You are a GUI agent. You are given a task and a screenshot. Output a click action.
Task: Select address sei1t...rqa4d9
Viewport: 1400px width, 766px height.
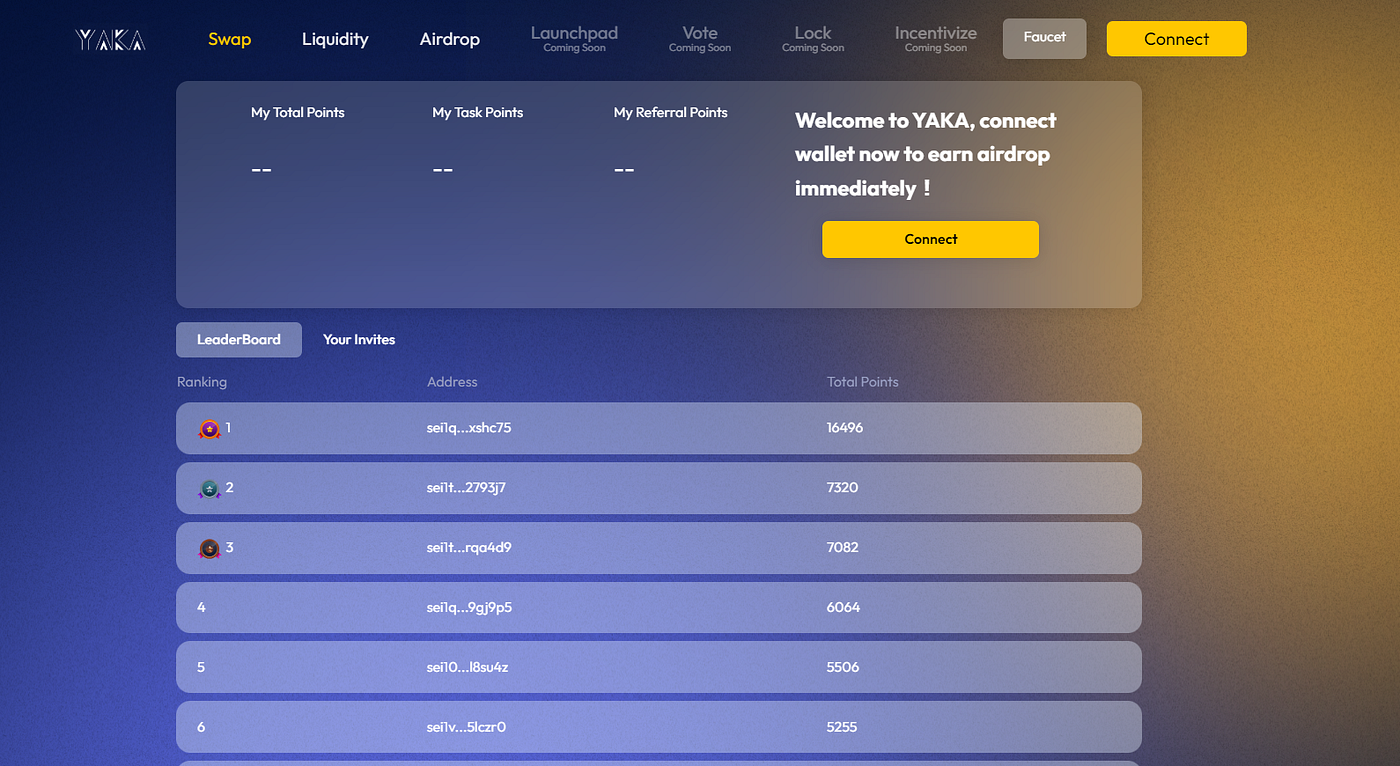click(469, 548)
